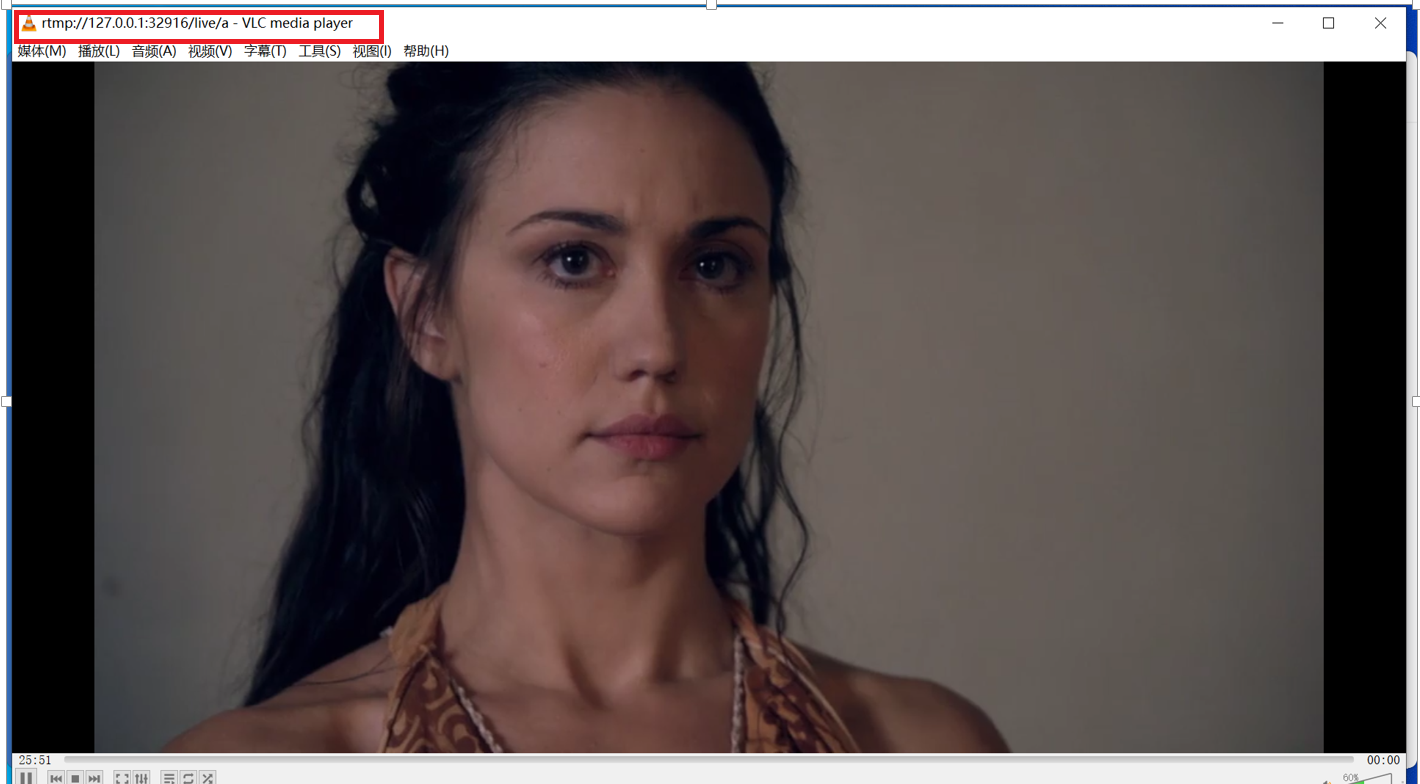Click the remaining time 00:00 label
This screenshot has height=784, width=1420.
1383,760
